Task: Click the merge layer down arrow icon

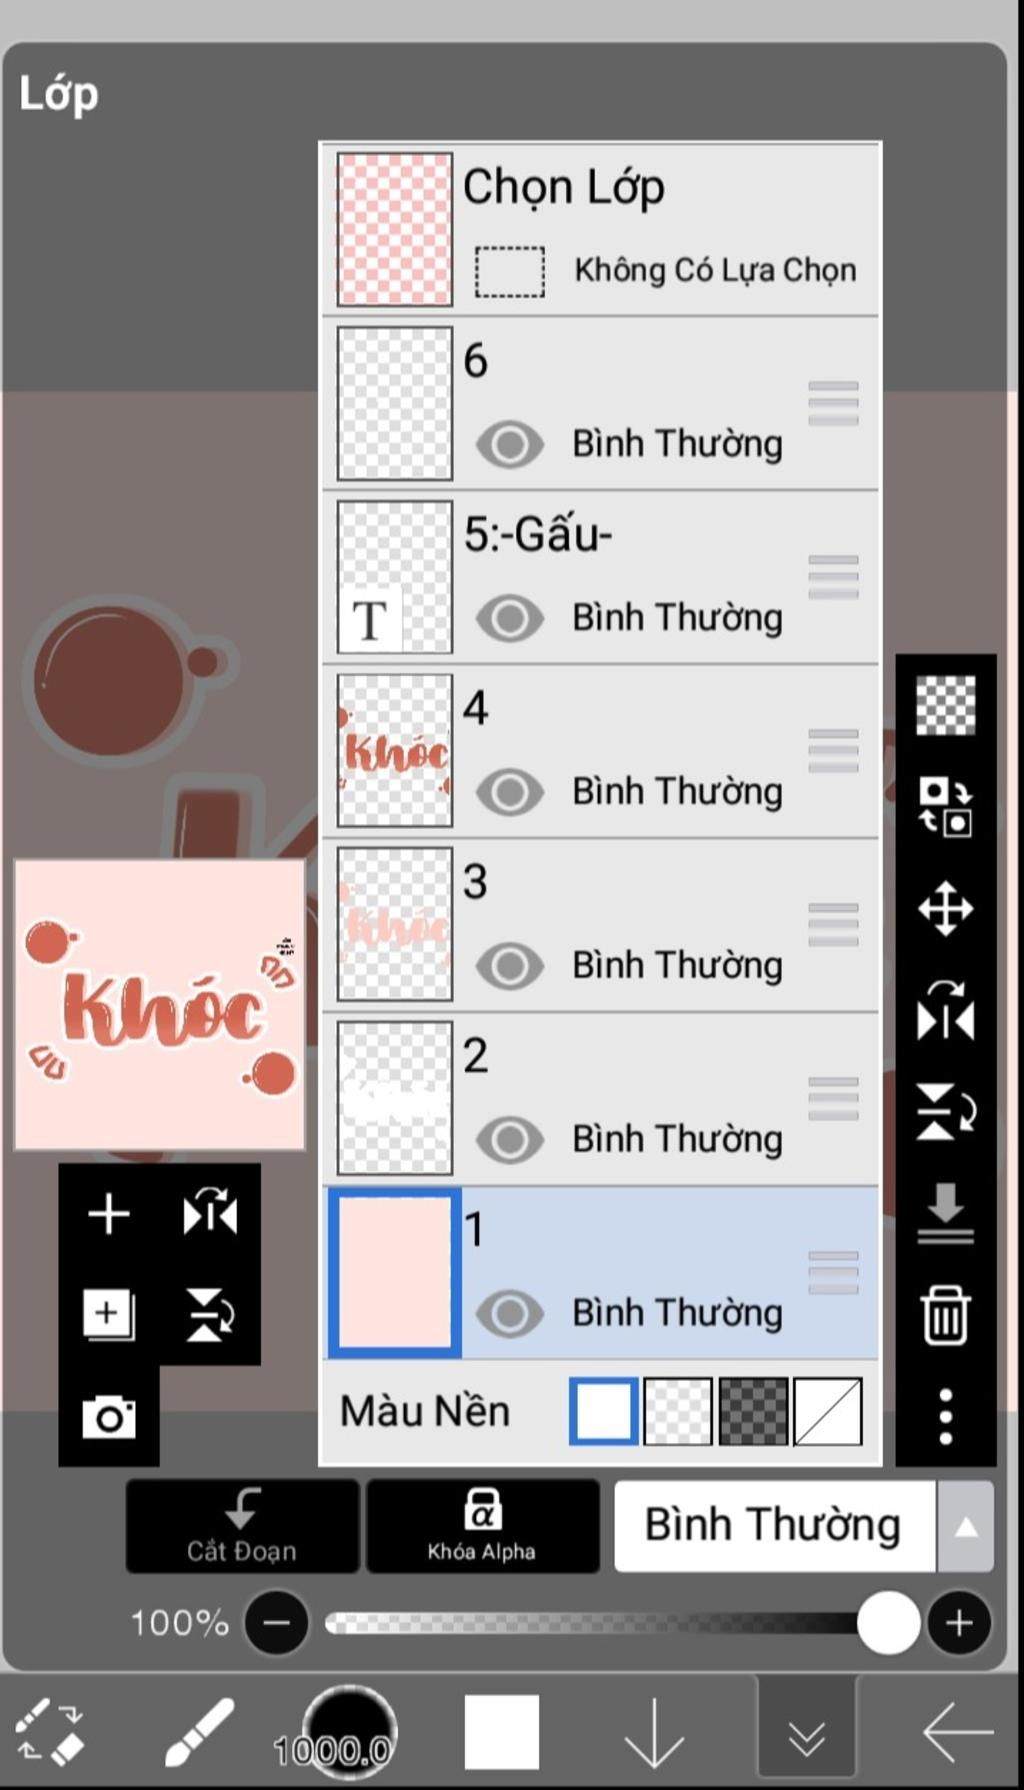Action: [x=945, y=1212]
